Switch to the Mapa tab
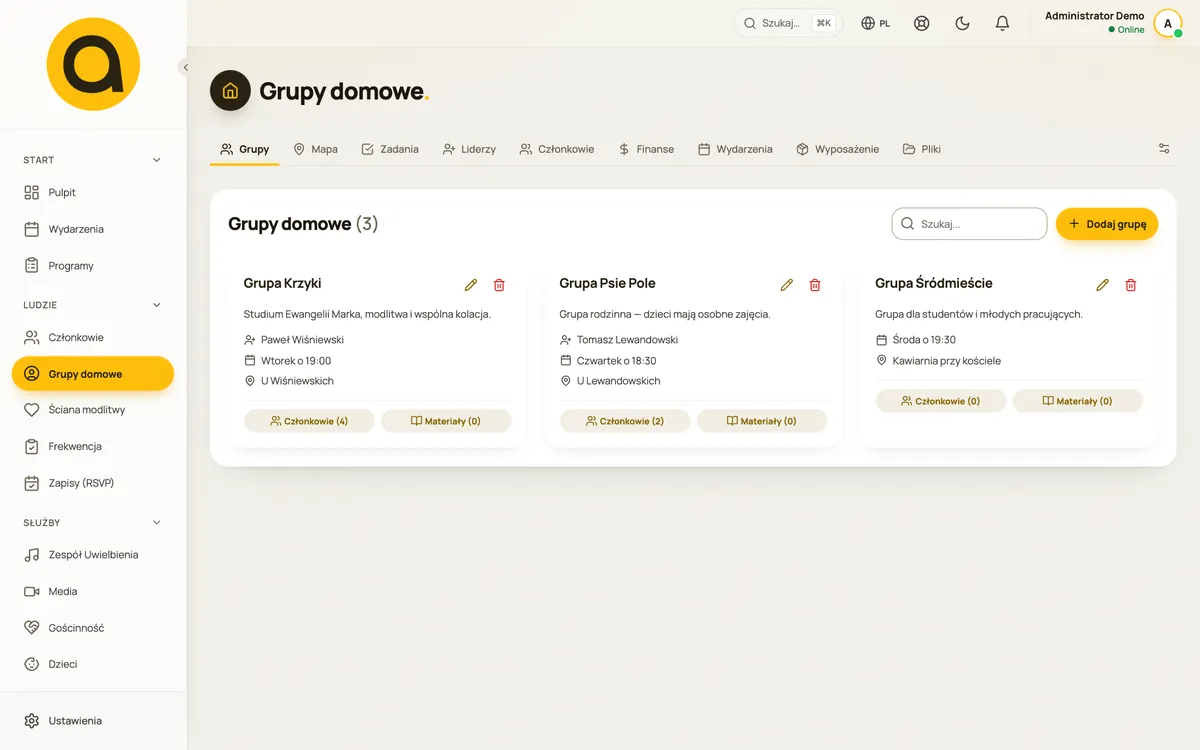The height and width of the screenshot is (750, 1200). tap(315, 149)
